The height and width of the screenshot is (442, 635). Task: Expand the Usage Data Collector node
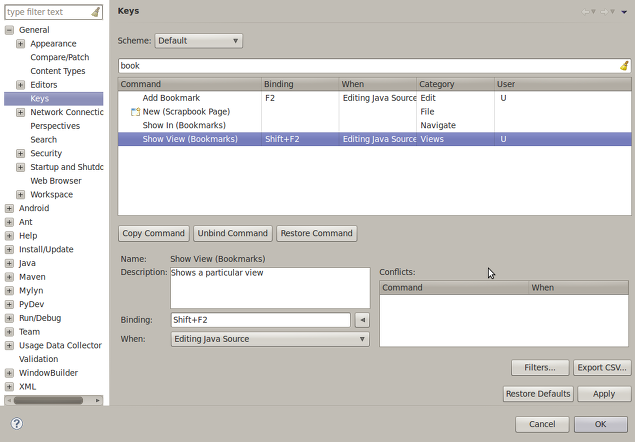[x=9, y=345]
